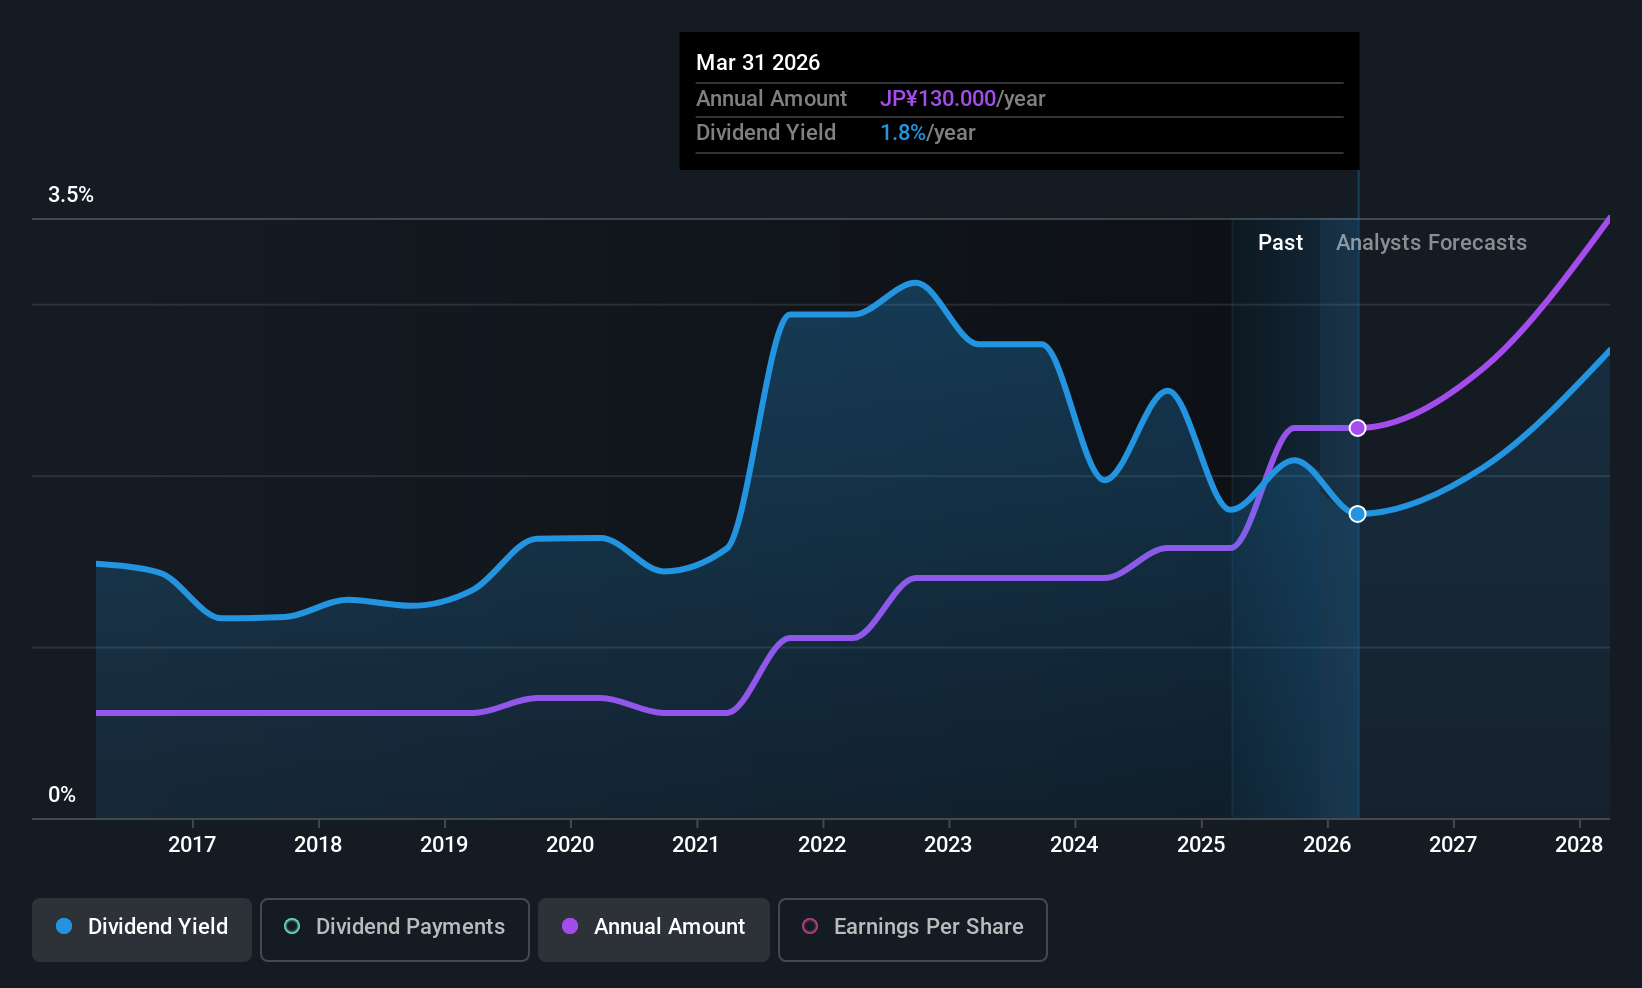Enable the Dividend Payments series
This screenshot has width=1642, height=988.
point(394,929)
